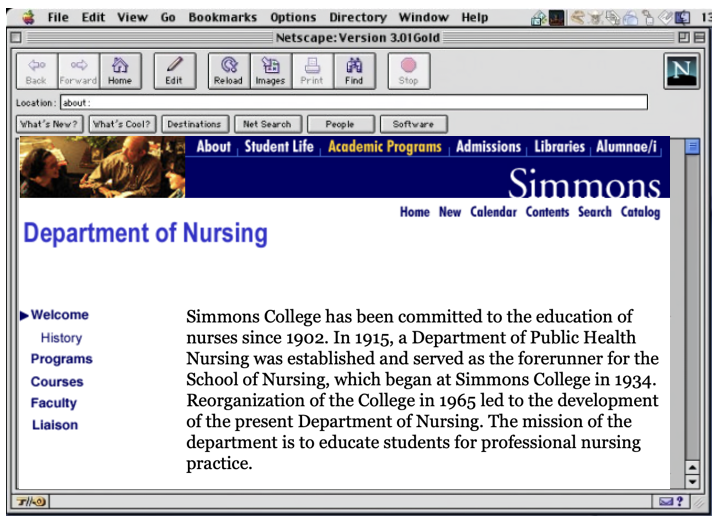Open the Liaison sidebar link
The image size is (716, 518).
(55, 425)
